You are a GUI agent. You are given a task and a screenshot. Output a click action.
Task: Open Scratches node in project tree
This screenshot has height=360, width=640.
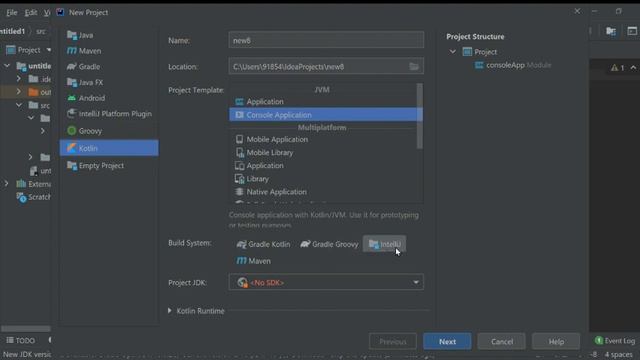tap(34, 197)
